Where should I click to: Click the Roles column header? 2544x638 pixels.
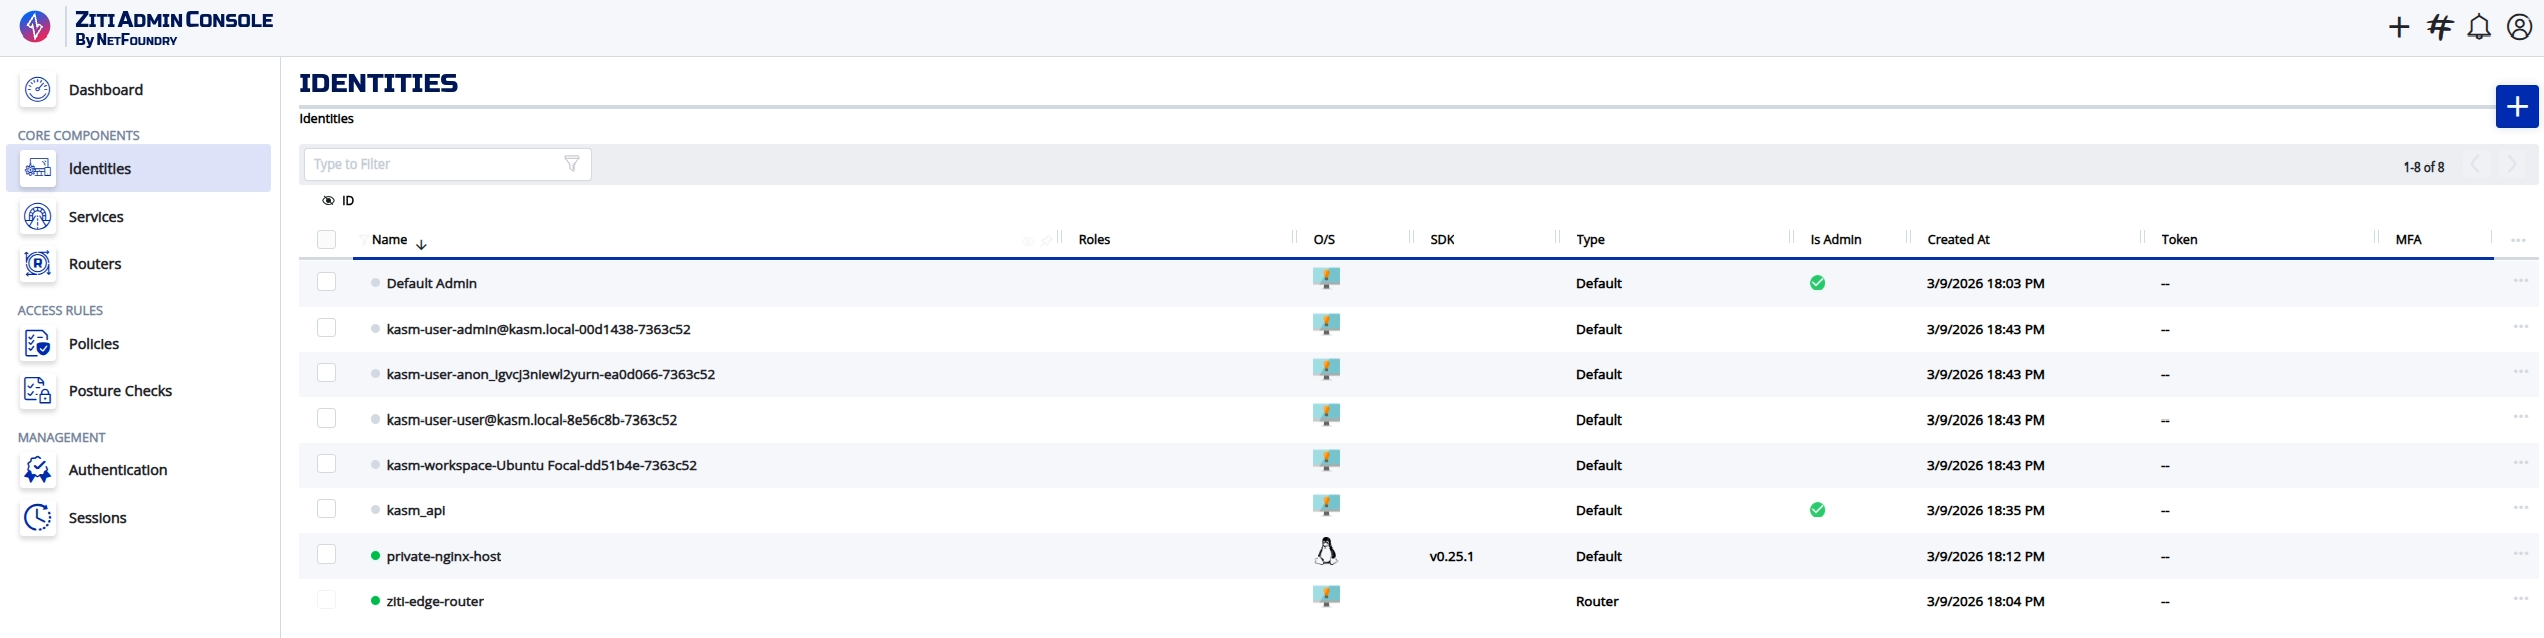point(1094,240)
